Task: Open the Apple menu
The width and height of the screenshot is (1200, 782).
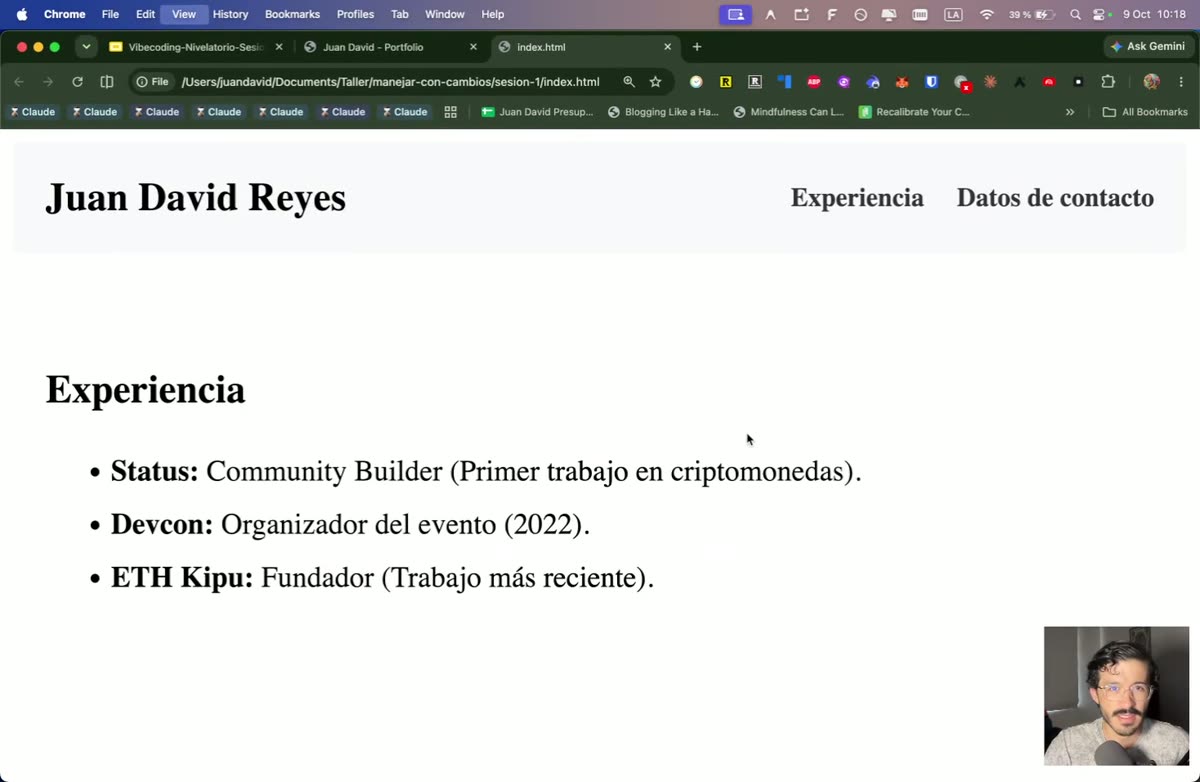Action: tap(21, 14)
